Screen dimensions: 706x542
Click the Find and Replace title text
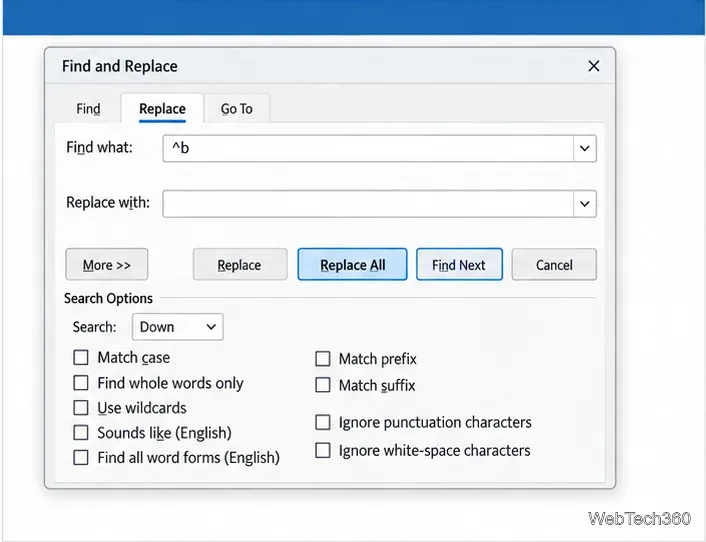click(120, 66)
